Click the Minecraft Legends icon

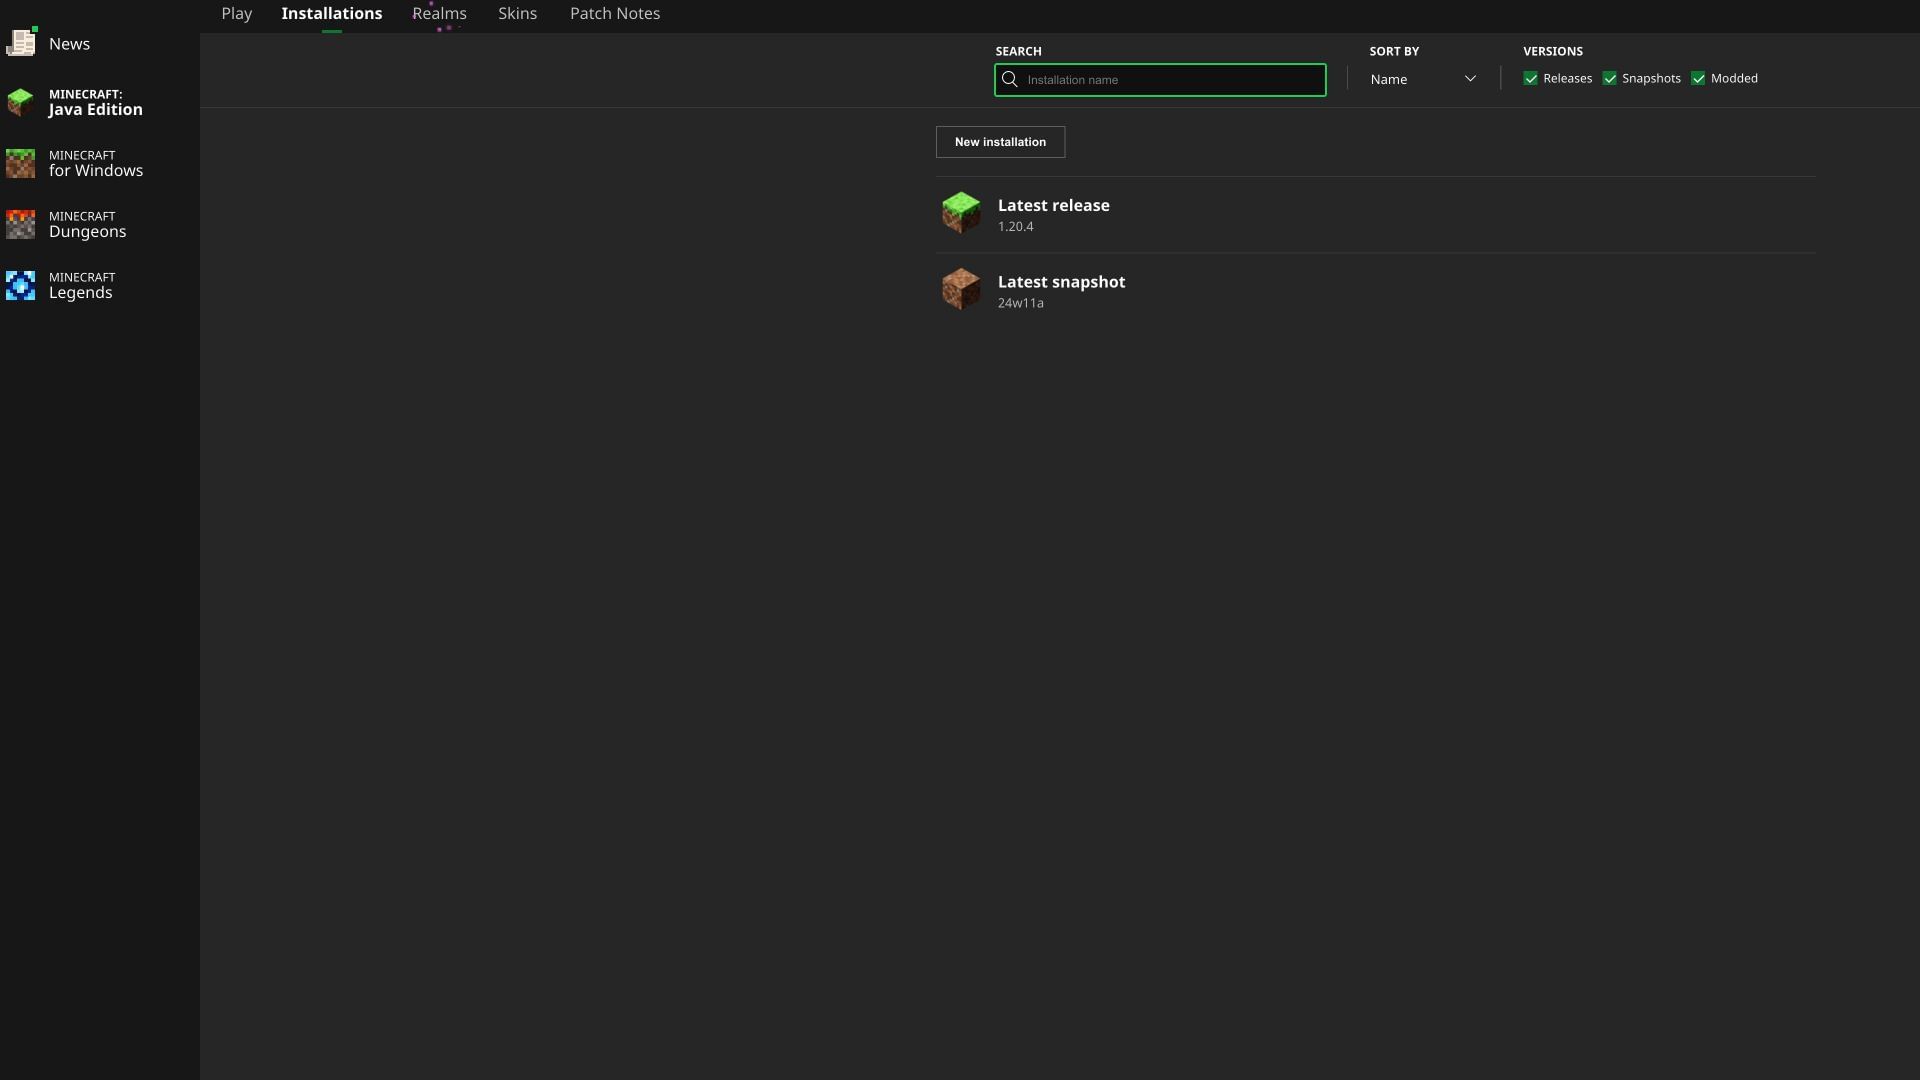tap(20, 285)
